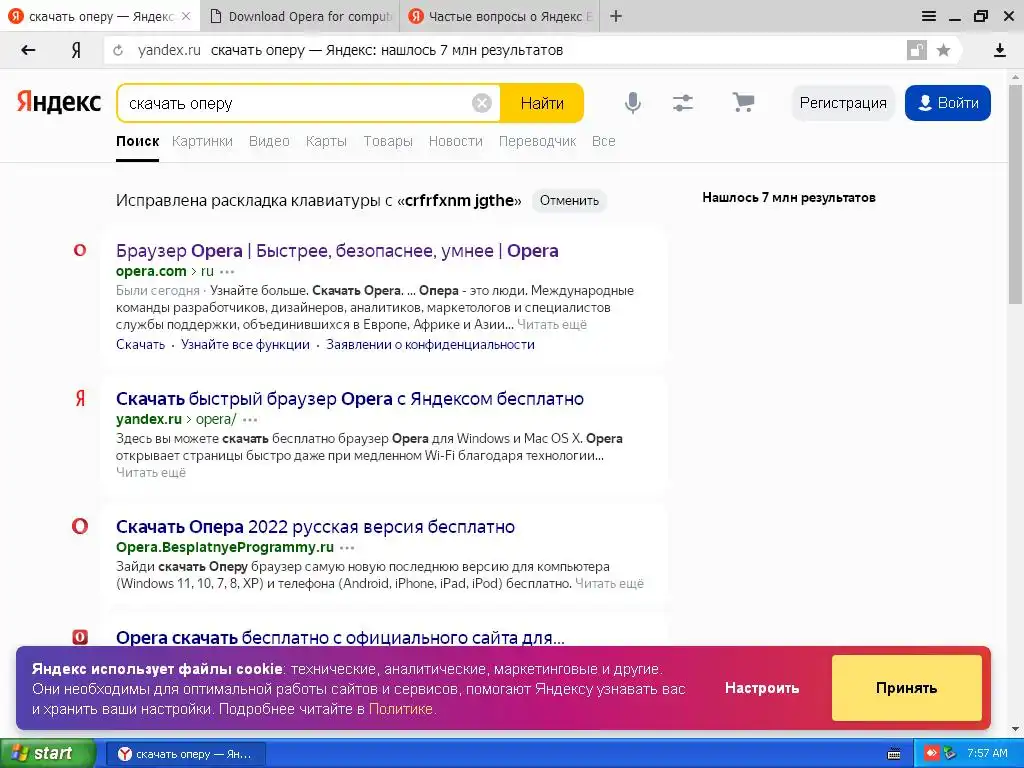
Task: Close the 'скачать оперу — Яндекс' tab
Action: [186, 16]
